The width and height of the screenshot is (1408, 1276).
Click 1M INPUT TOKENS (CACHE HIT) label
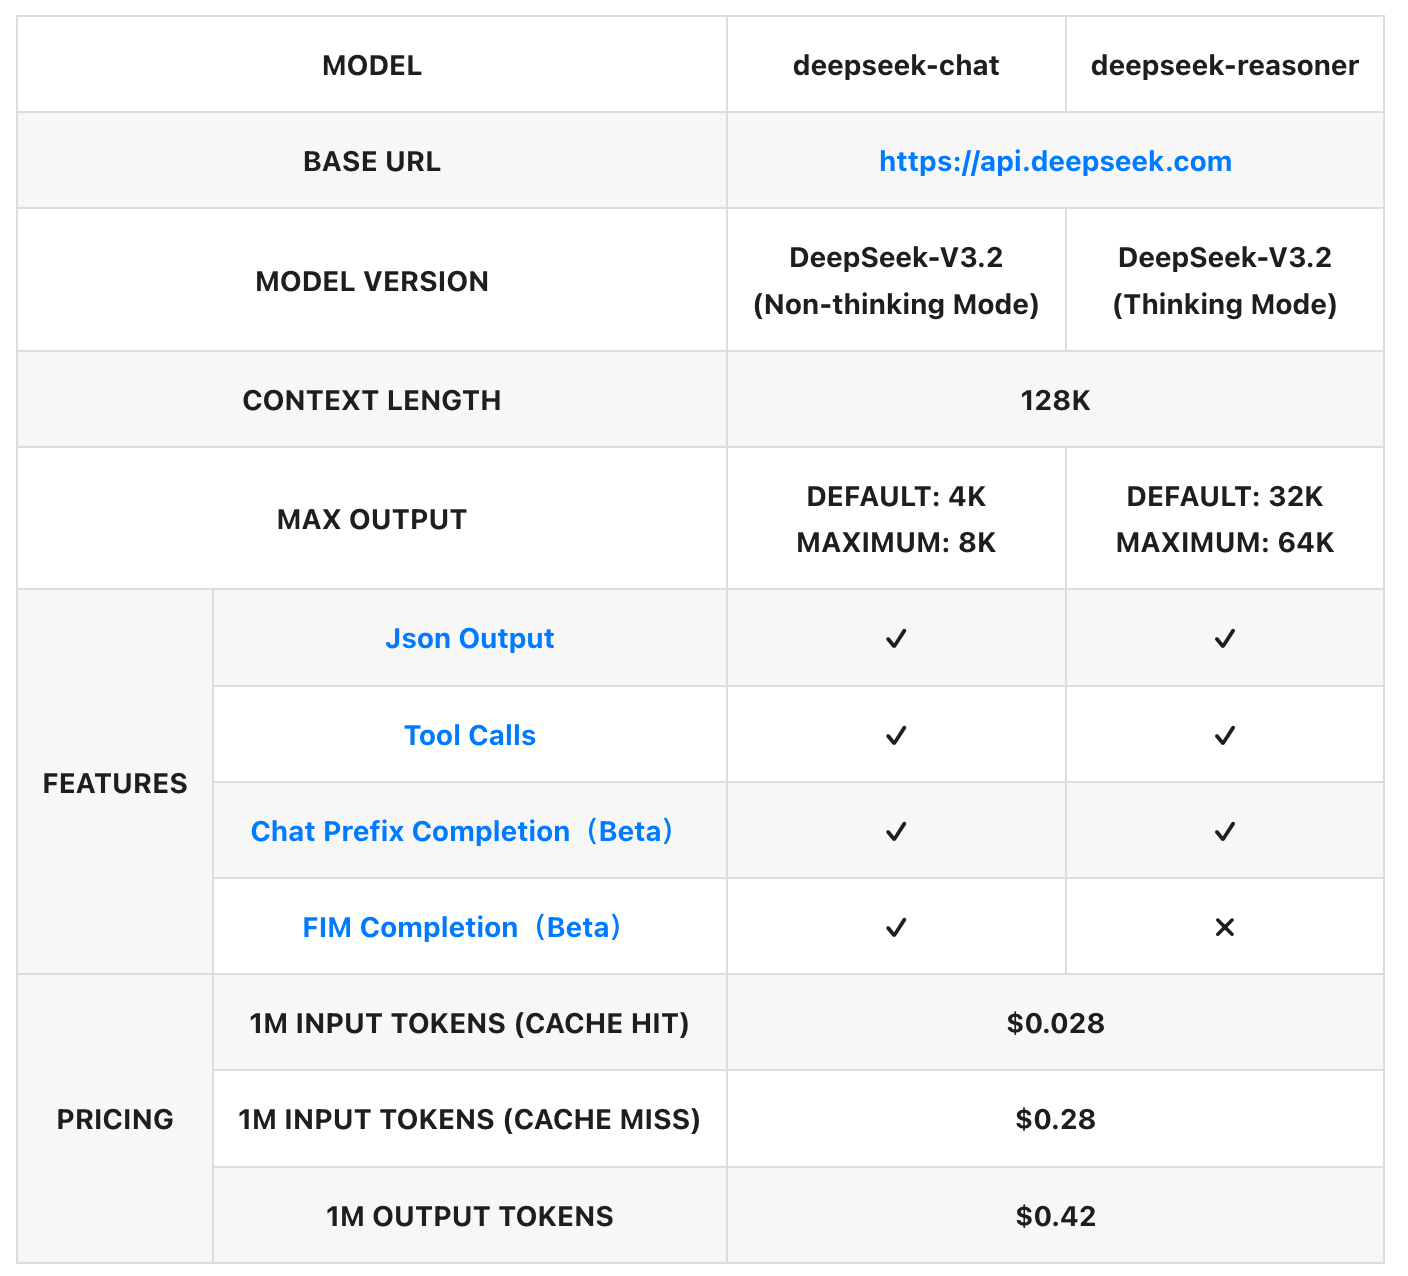[469, 1023]
